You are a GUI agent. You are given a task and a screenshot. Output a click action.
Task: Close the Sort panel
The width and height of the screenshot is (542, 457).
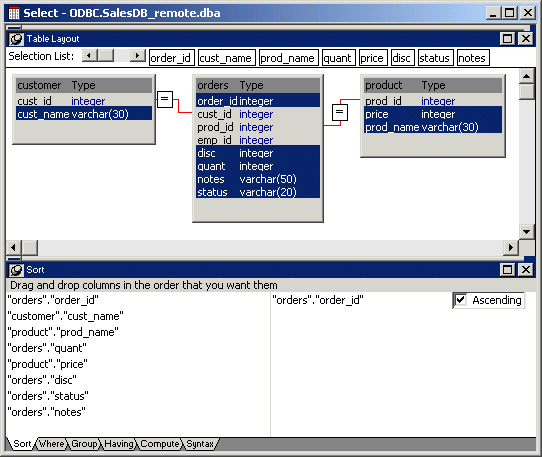point(526,270)
